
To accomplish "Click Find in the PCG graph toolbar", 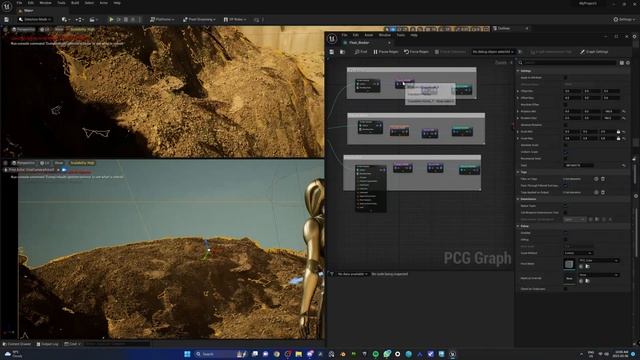I will click(361, 52).
